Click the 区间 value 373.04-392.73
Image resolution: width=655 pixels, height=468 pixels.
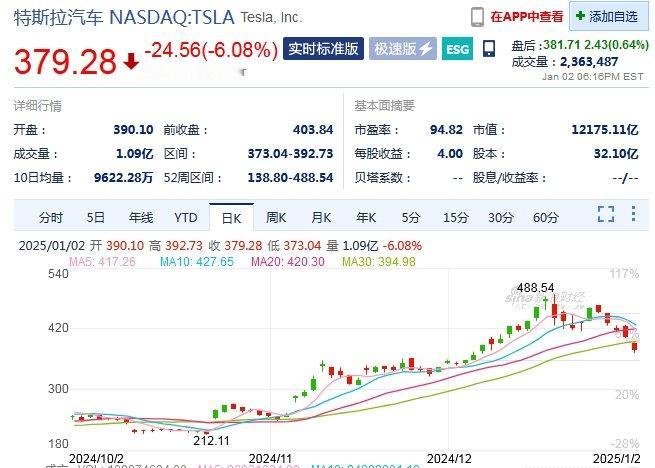pyautogui.click(x=290, y=154)
